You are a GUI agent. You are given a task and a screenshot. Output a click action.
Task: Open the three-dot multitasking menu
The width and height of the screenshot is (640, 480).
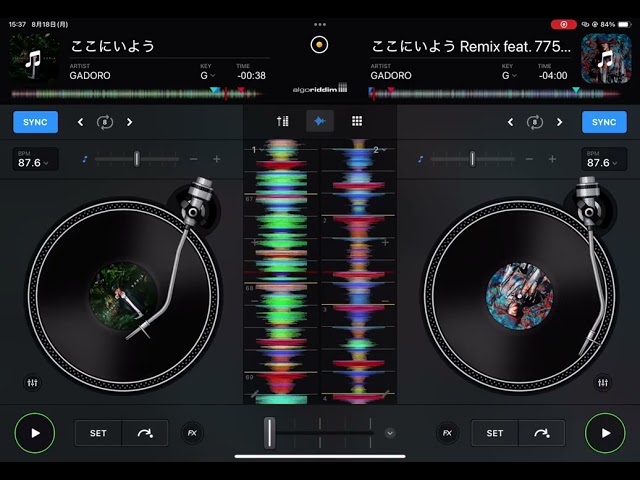click(x=320, y=24)
